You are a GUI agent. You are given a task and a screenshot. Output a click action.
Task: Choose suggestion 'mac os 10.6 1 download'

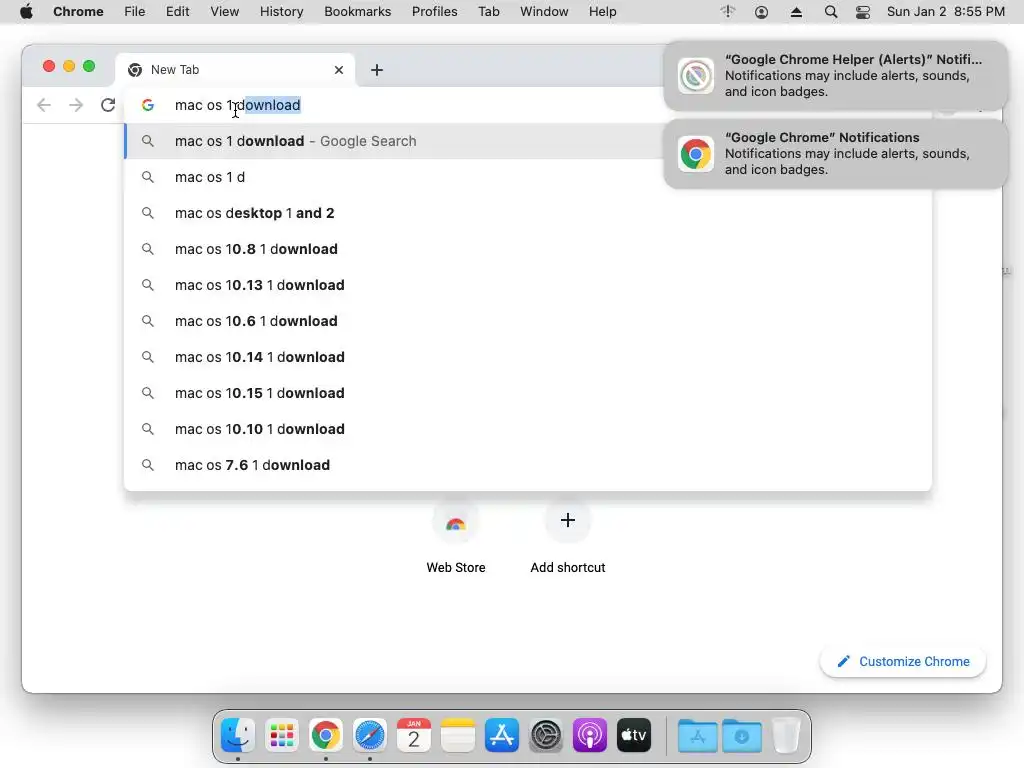(x=528, y=321)
